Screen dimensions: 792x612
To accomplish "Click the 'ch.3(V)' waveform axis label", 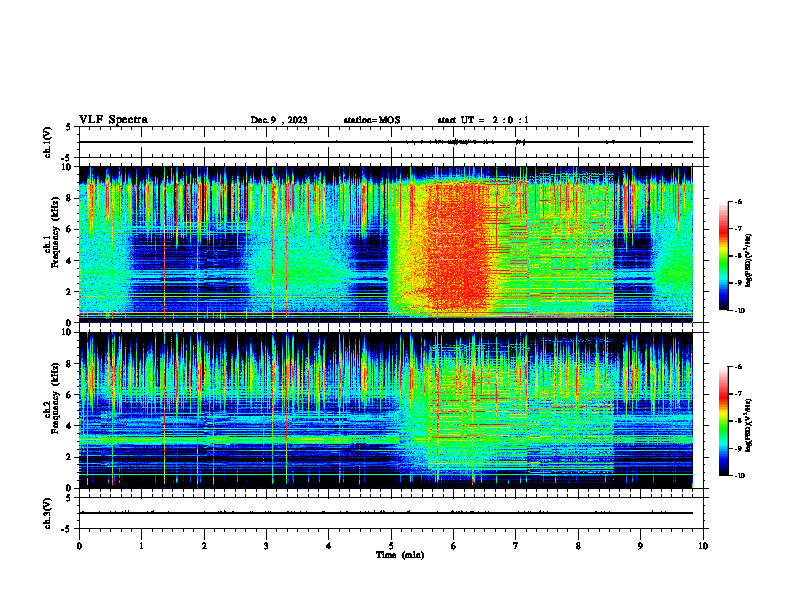I will tap(48, 513).
